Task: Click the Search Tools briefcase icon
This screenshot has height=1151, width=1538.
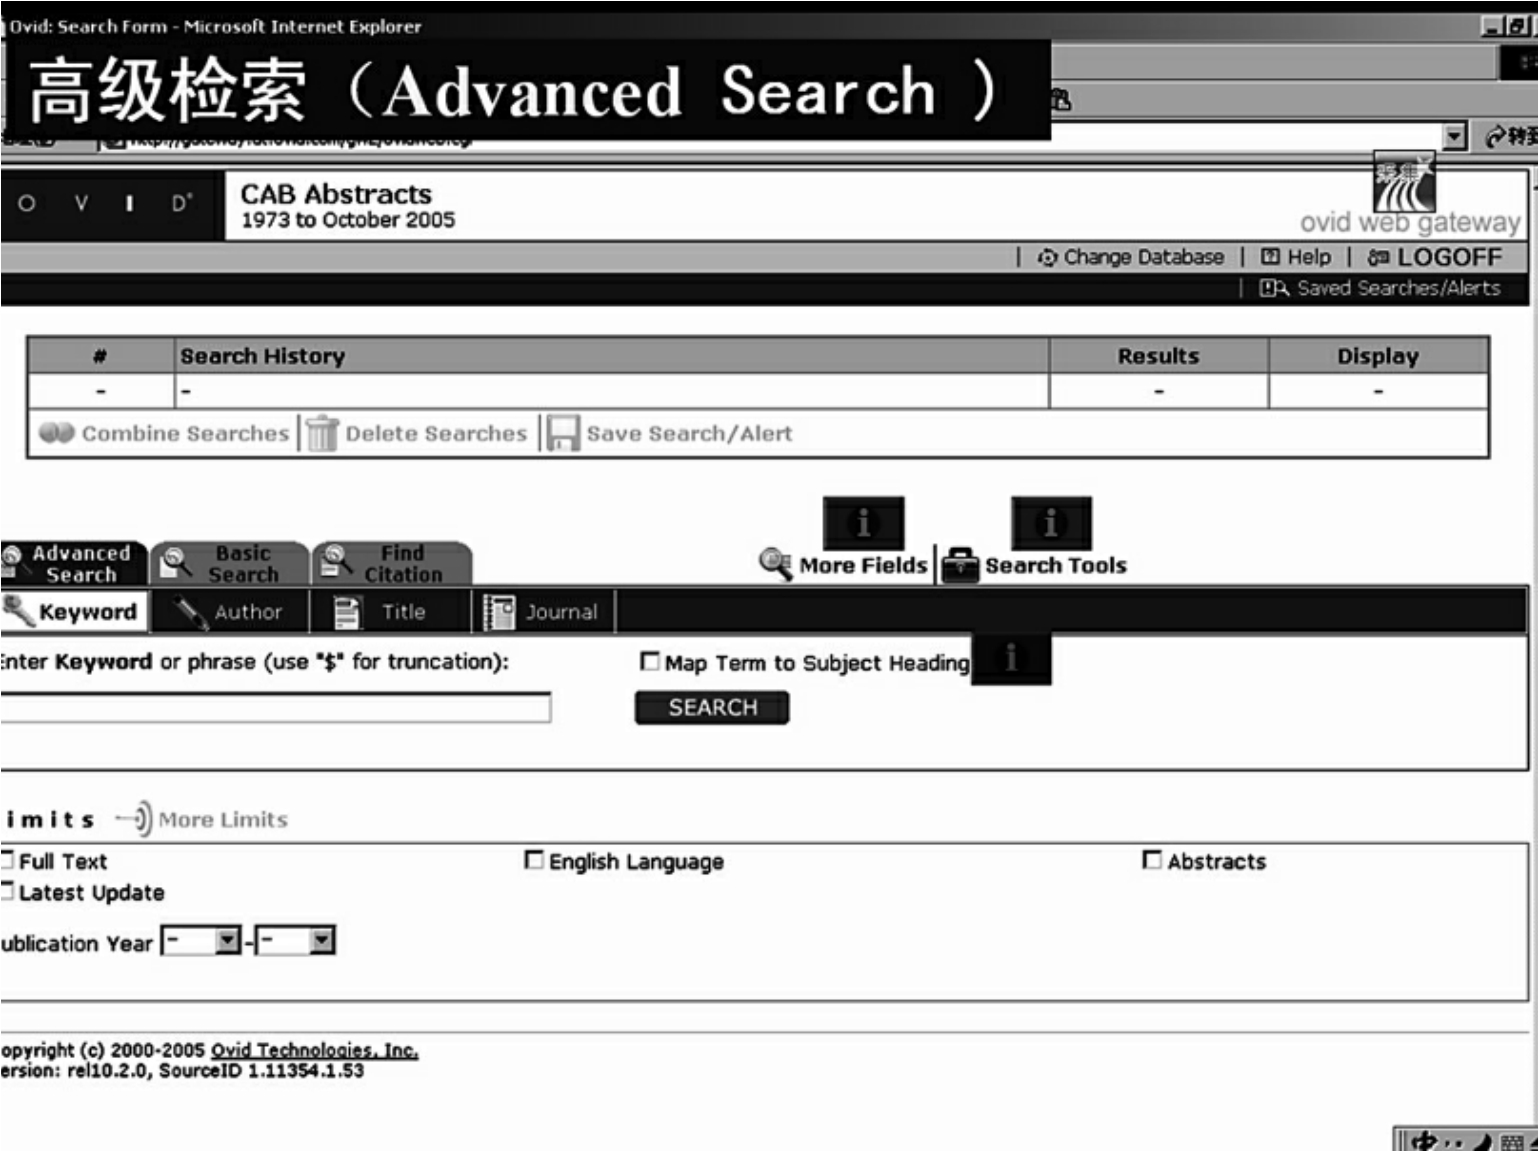Action: click(961, 565)
